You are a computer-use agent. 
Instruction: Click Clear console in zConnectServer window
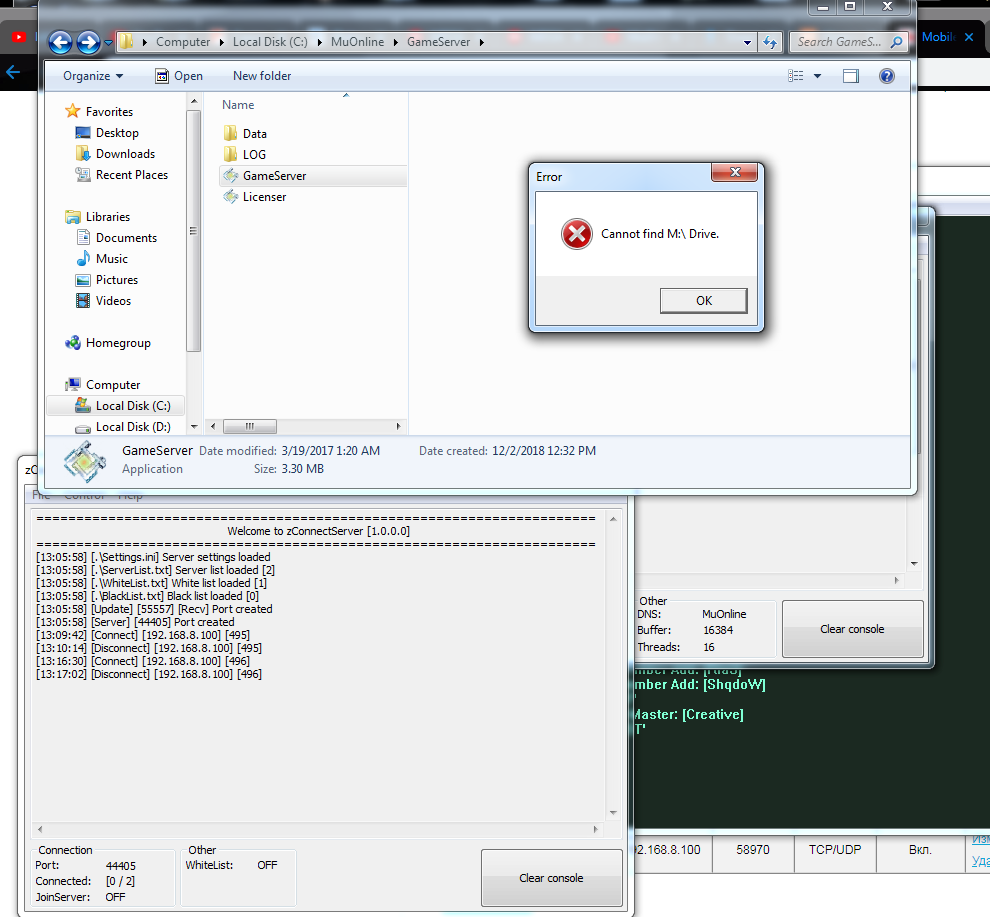551,878
